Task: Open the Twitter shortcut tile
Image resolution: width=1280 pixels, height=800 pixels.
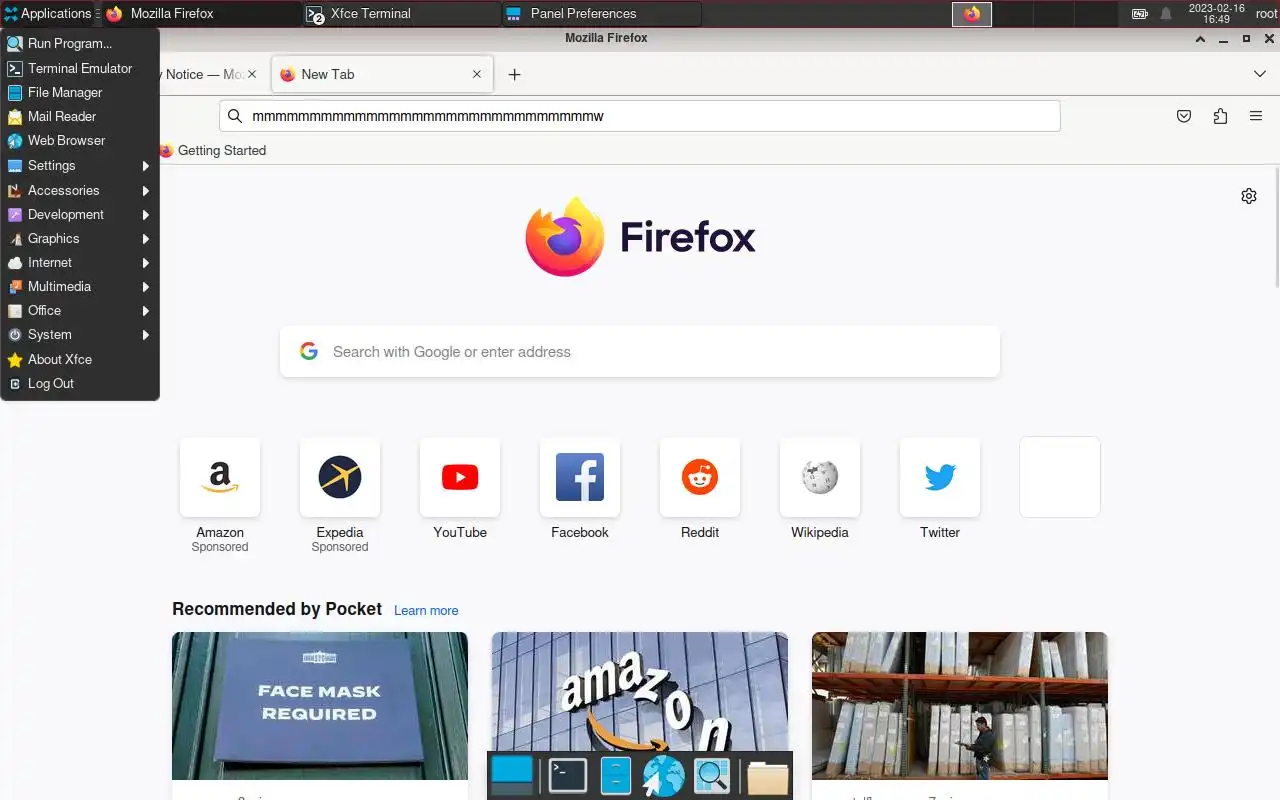Action: [940, 477]
